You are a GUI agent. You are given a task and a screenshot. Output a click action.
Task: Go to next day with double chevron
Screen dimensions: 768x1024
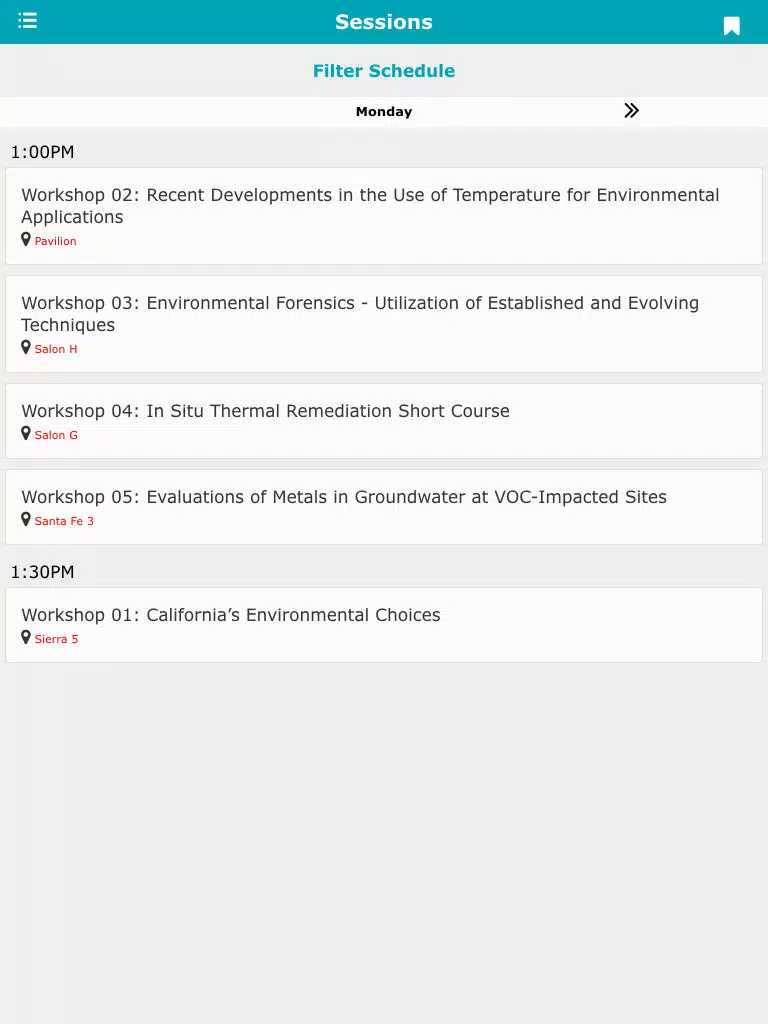[x=631, y=110]
